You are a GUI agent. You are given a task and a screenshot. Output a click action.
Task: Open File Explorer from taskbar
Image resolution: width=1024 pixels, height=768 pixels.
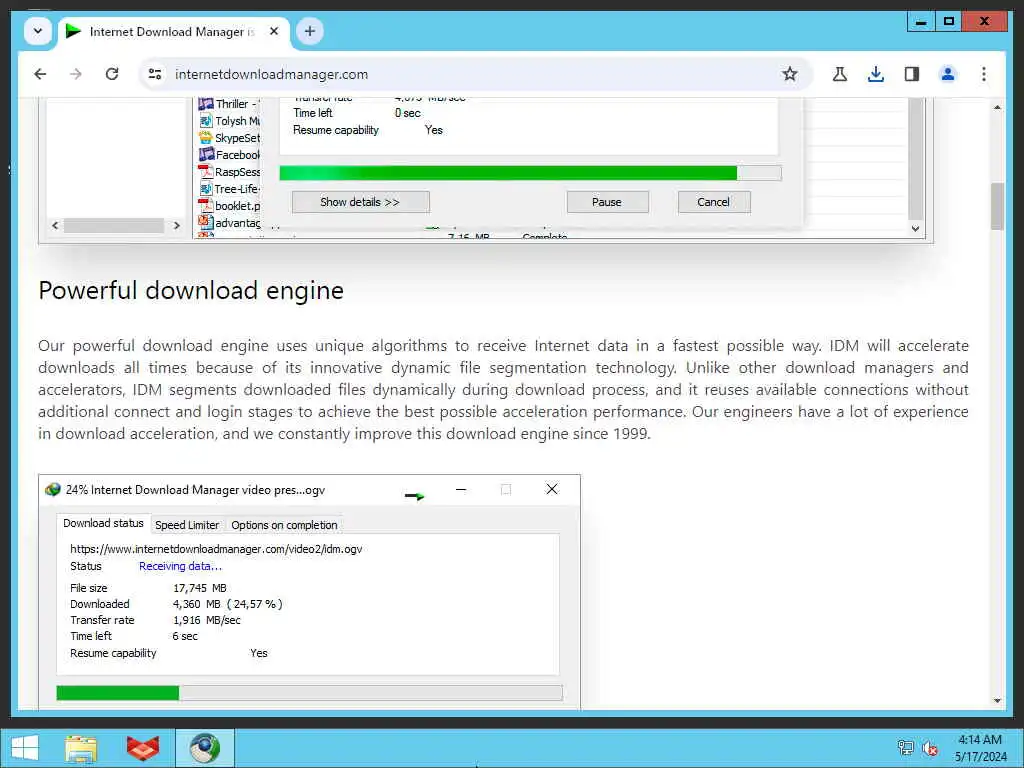(x=81, y=748)
